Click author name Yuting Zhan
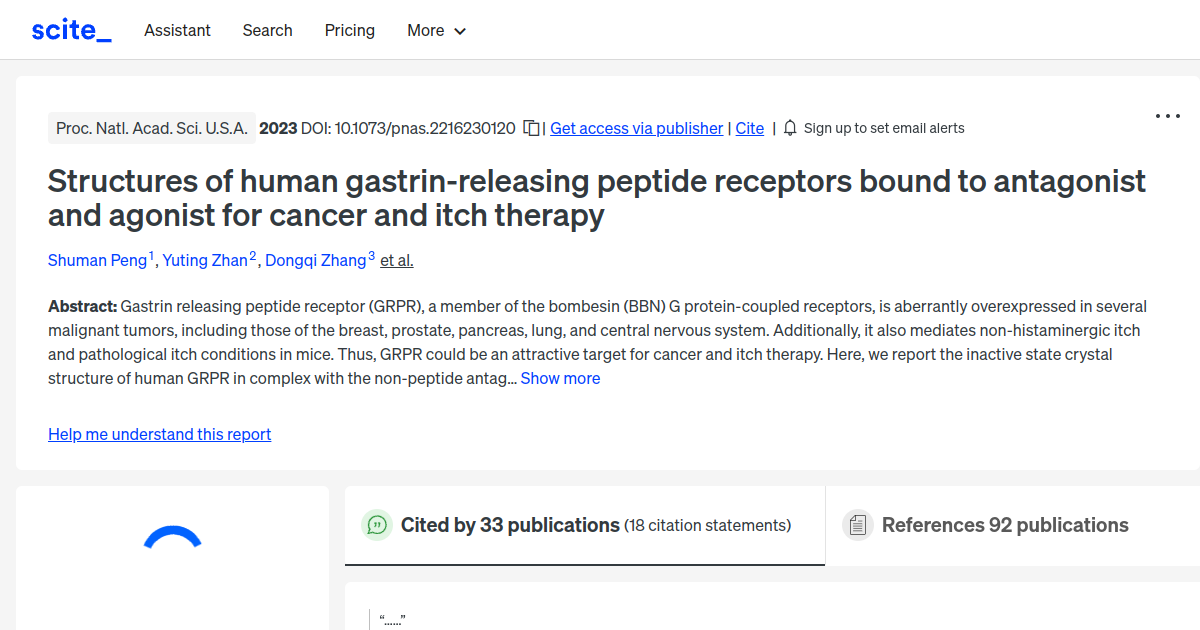 (x=204, y=260)
